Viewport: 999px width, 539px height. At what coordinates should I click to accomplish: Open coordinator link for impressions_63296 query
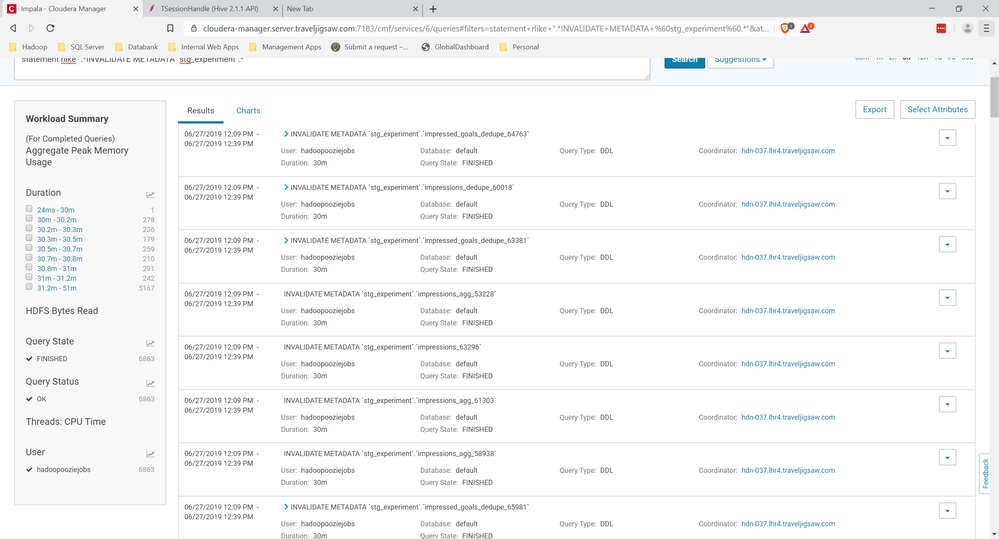[x=787, y=364]
